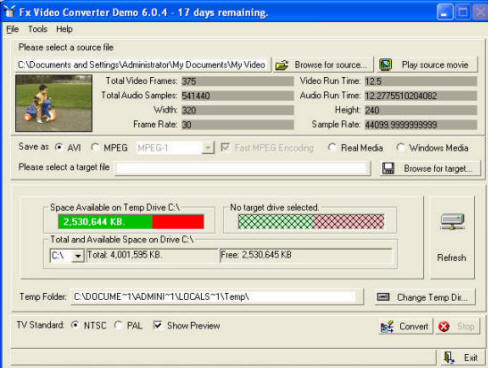Viewport: 488px width, 368px height.
Task: Toggle the Show Preview checkbox
Action: (x=157, y=325)
